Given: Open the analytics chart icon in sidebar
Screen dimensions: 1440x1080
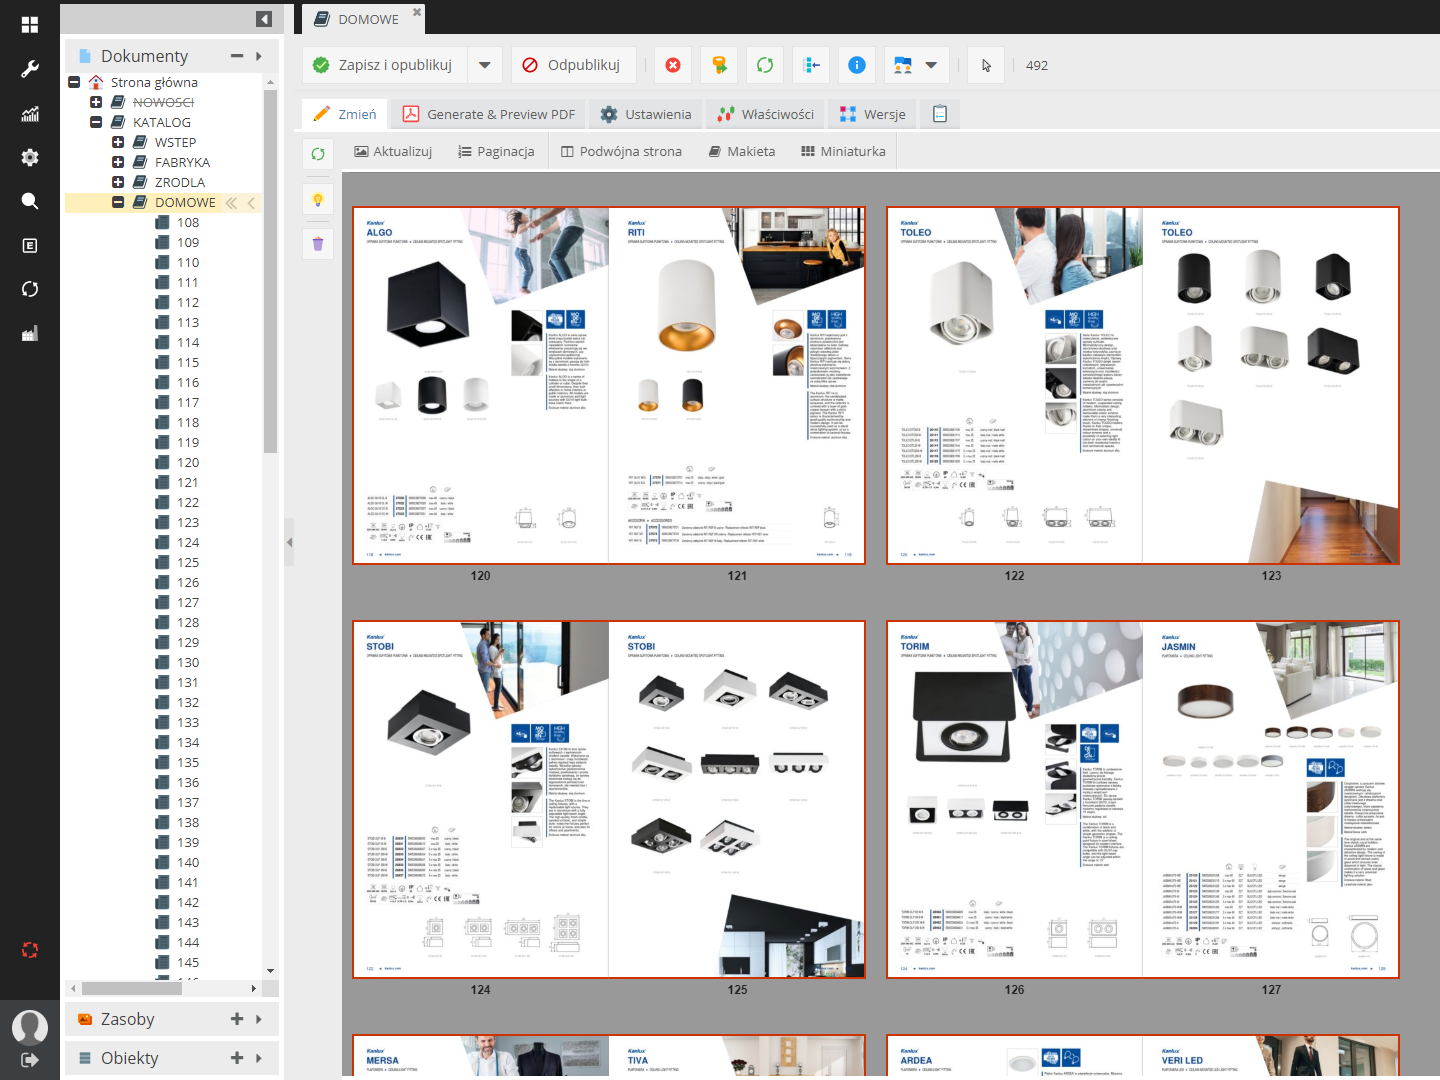Looking at the screenshot, I should coord(30,114).
